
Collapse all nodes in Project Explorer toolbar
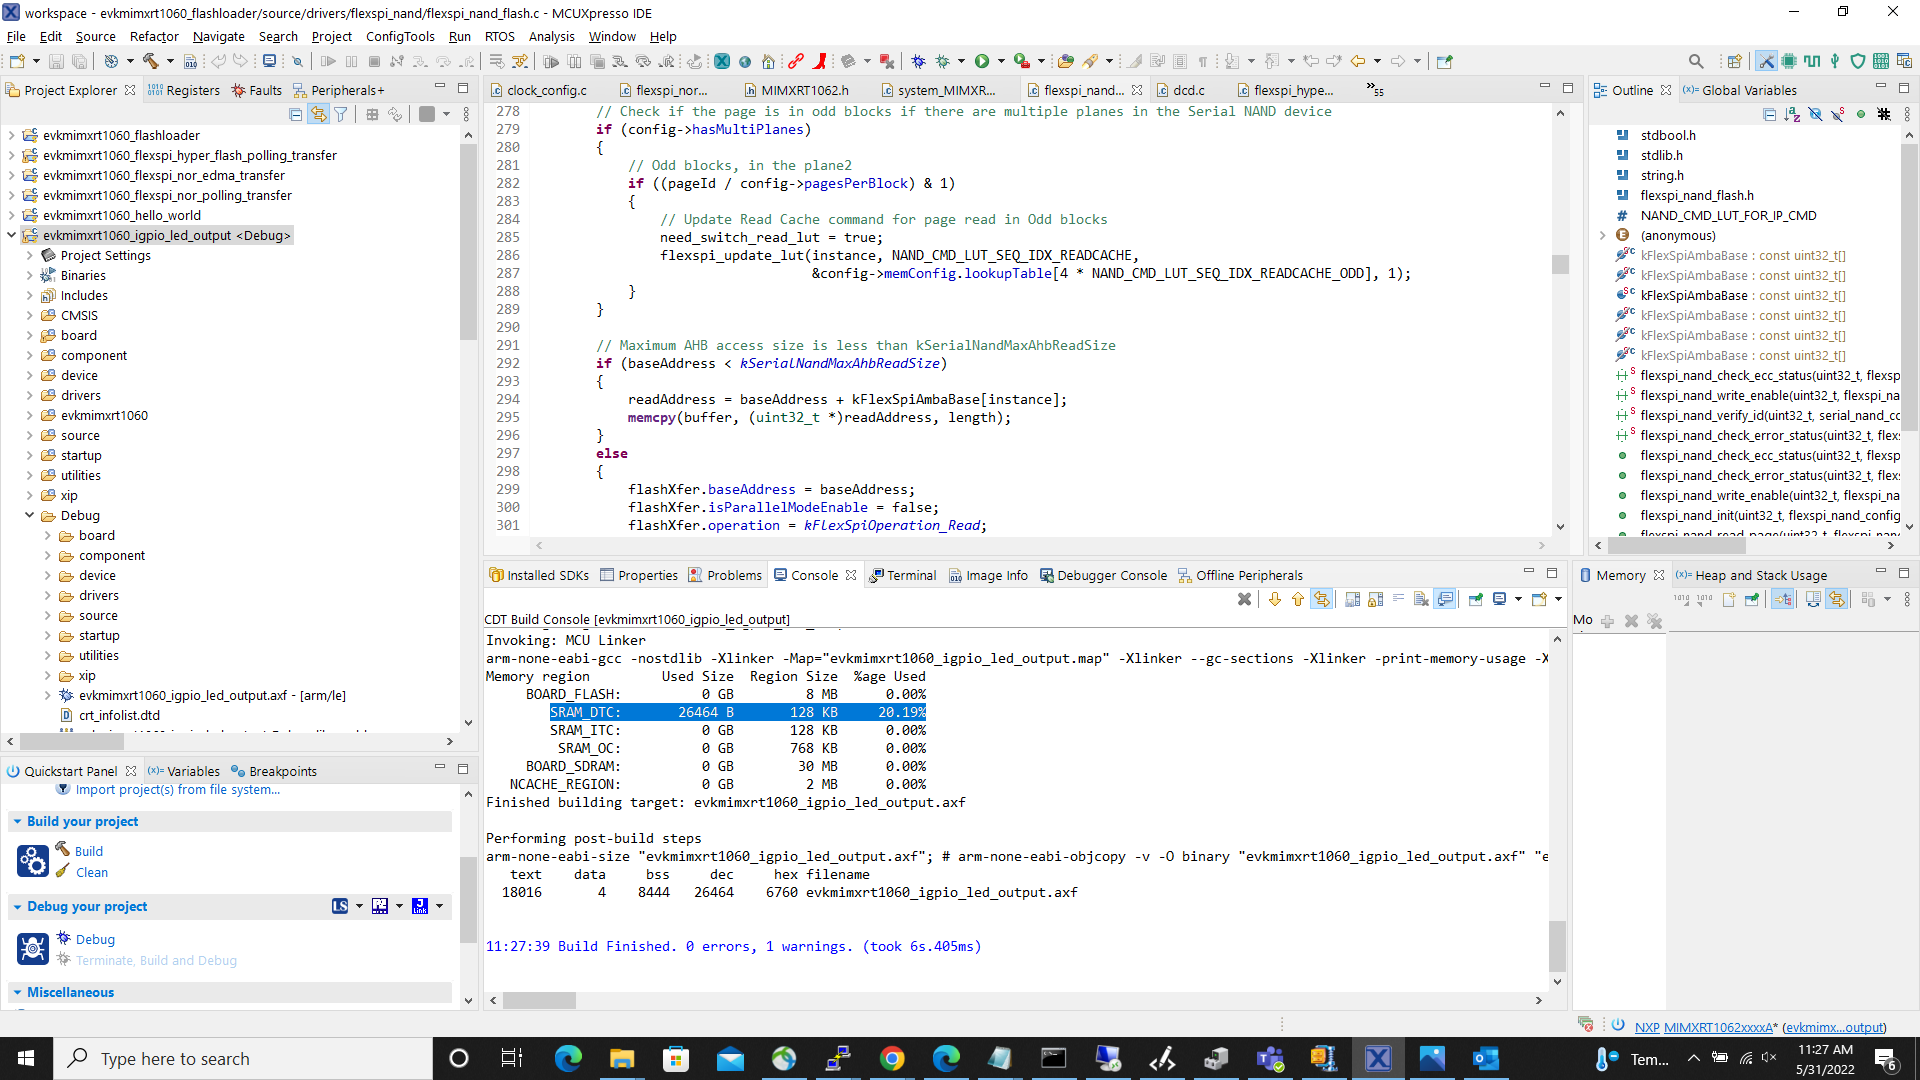pos(296,114)
